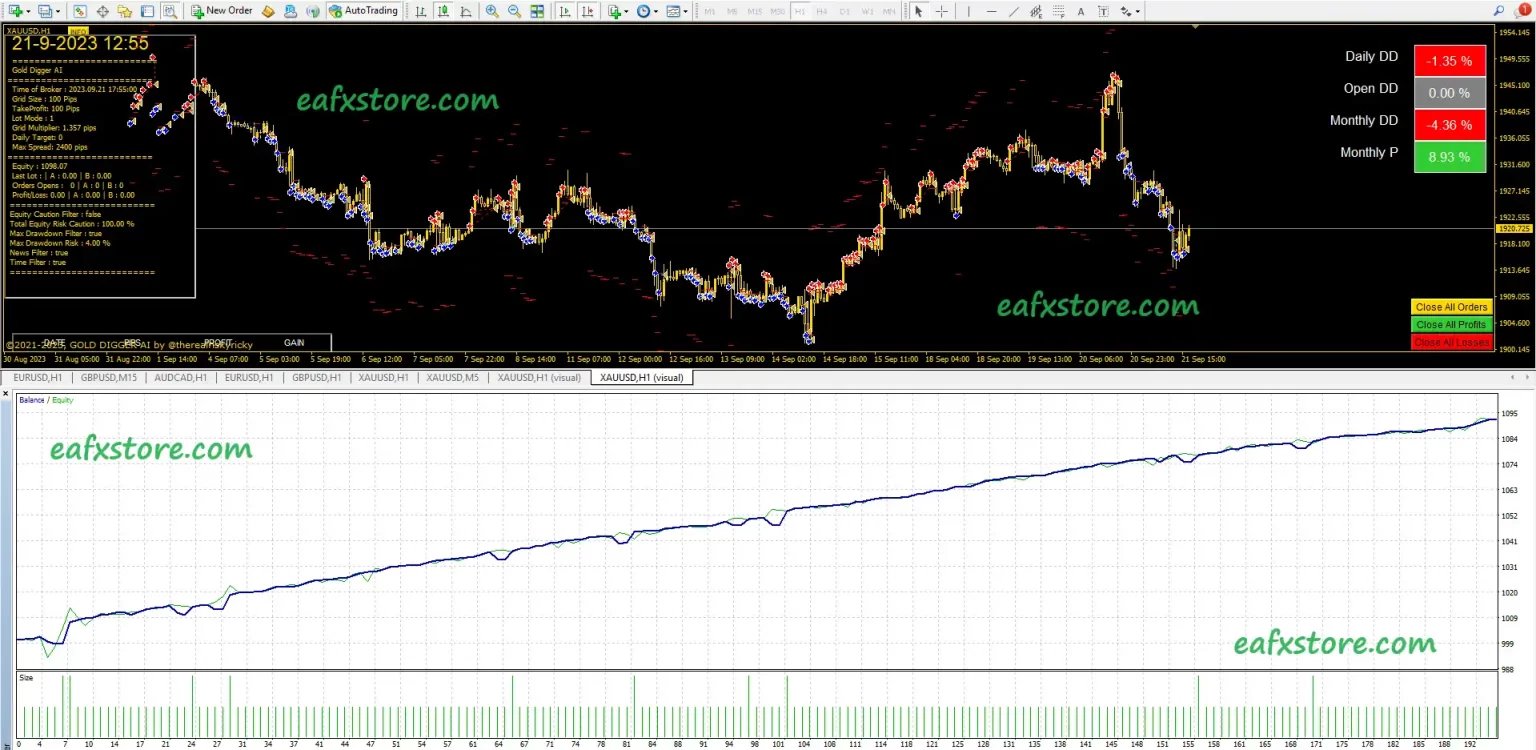Image resolution: width=1536 pixels, height=750 pixels.
Task: Select the text tool
Action: (x=1081, y=11)
